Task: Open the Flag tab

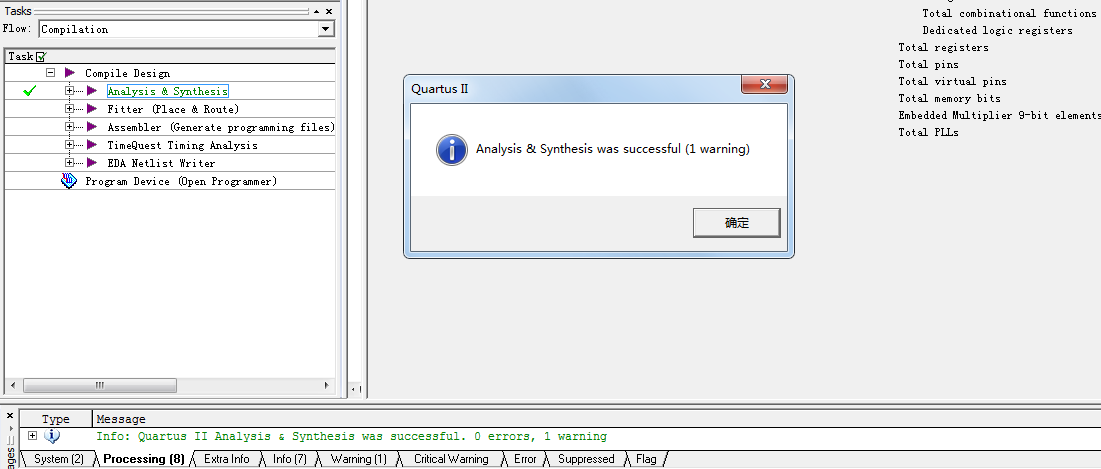Action: [x=646, y=459]
